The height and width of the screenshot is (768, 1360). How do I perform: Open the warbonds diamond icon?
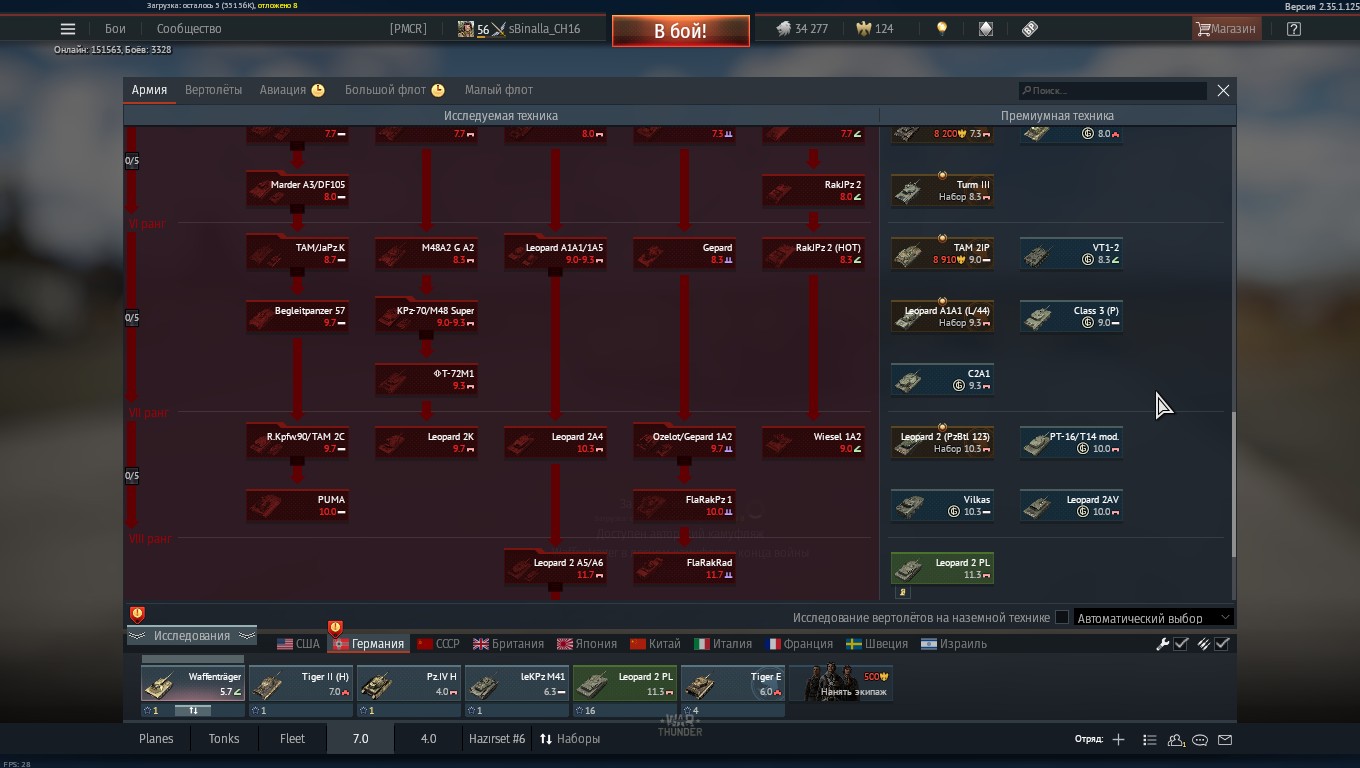[986, 29]
